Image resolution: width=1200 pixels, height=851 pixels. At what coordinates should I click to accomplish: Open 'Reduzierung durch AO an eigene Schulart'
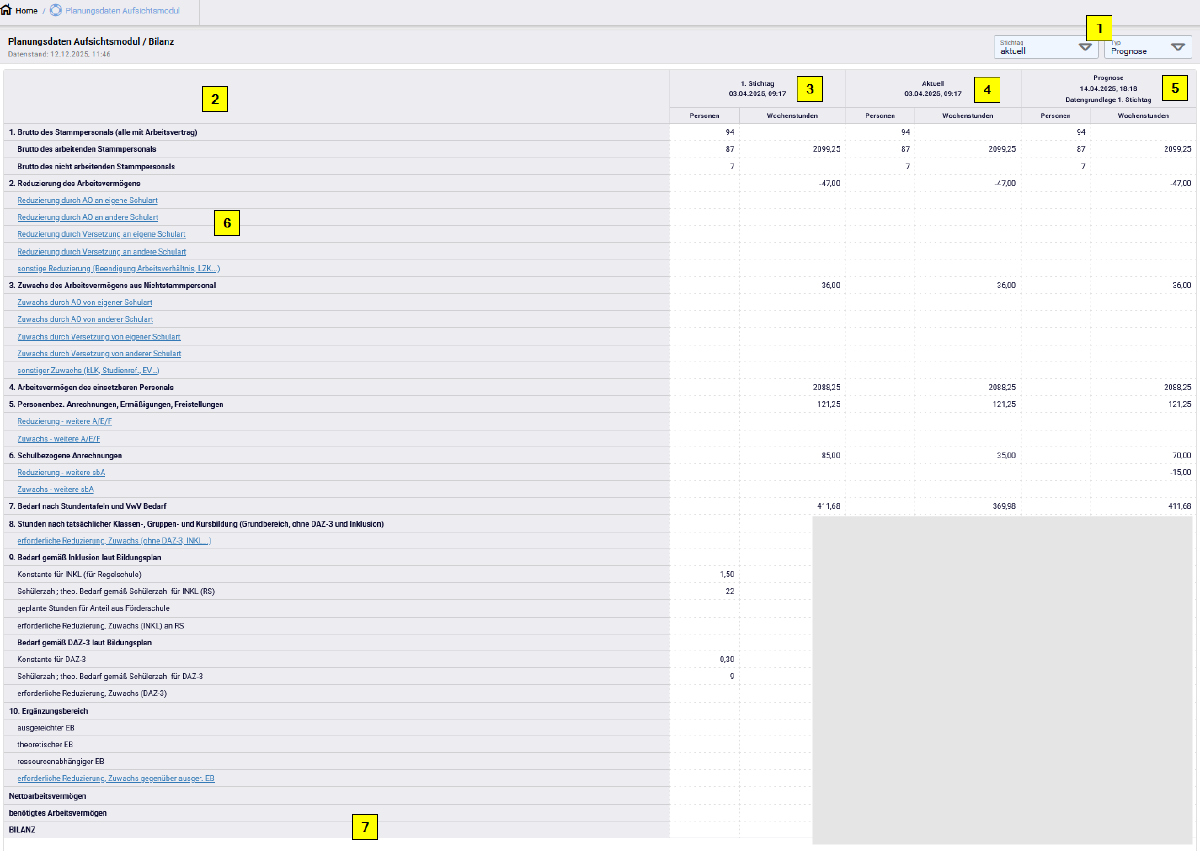[x=87, y=200]
